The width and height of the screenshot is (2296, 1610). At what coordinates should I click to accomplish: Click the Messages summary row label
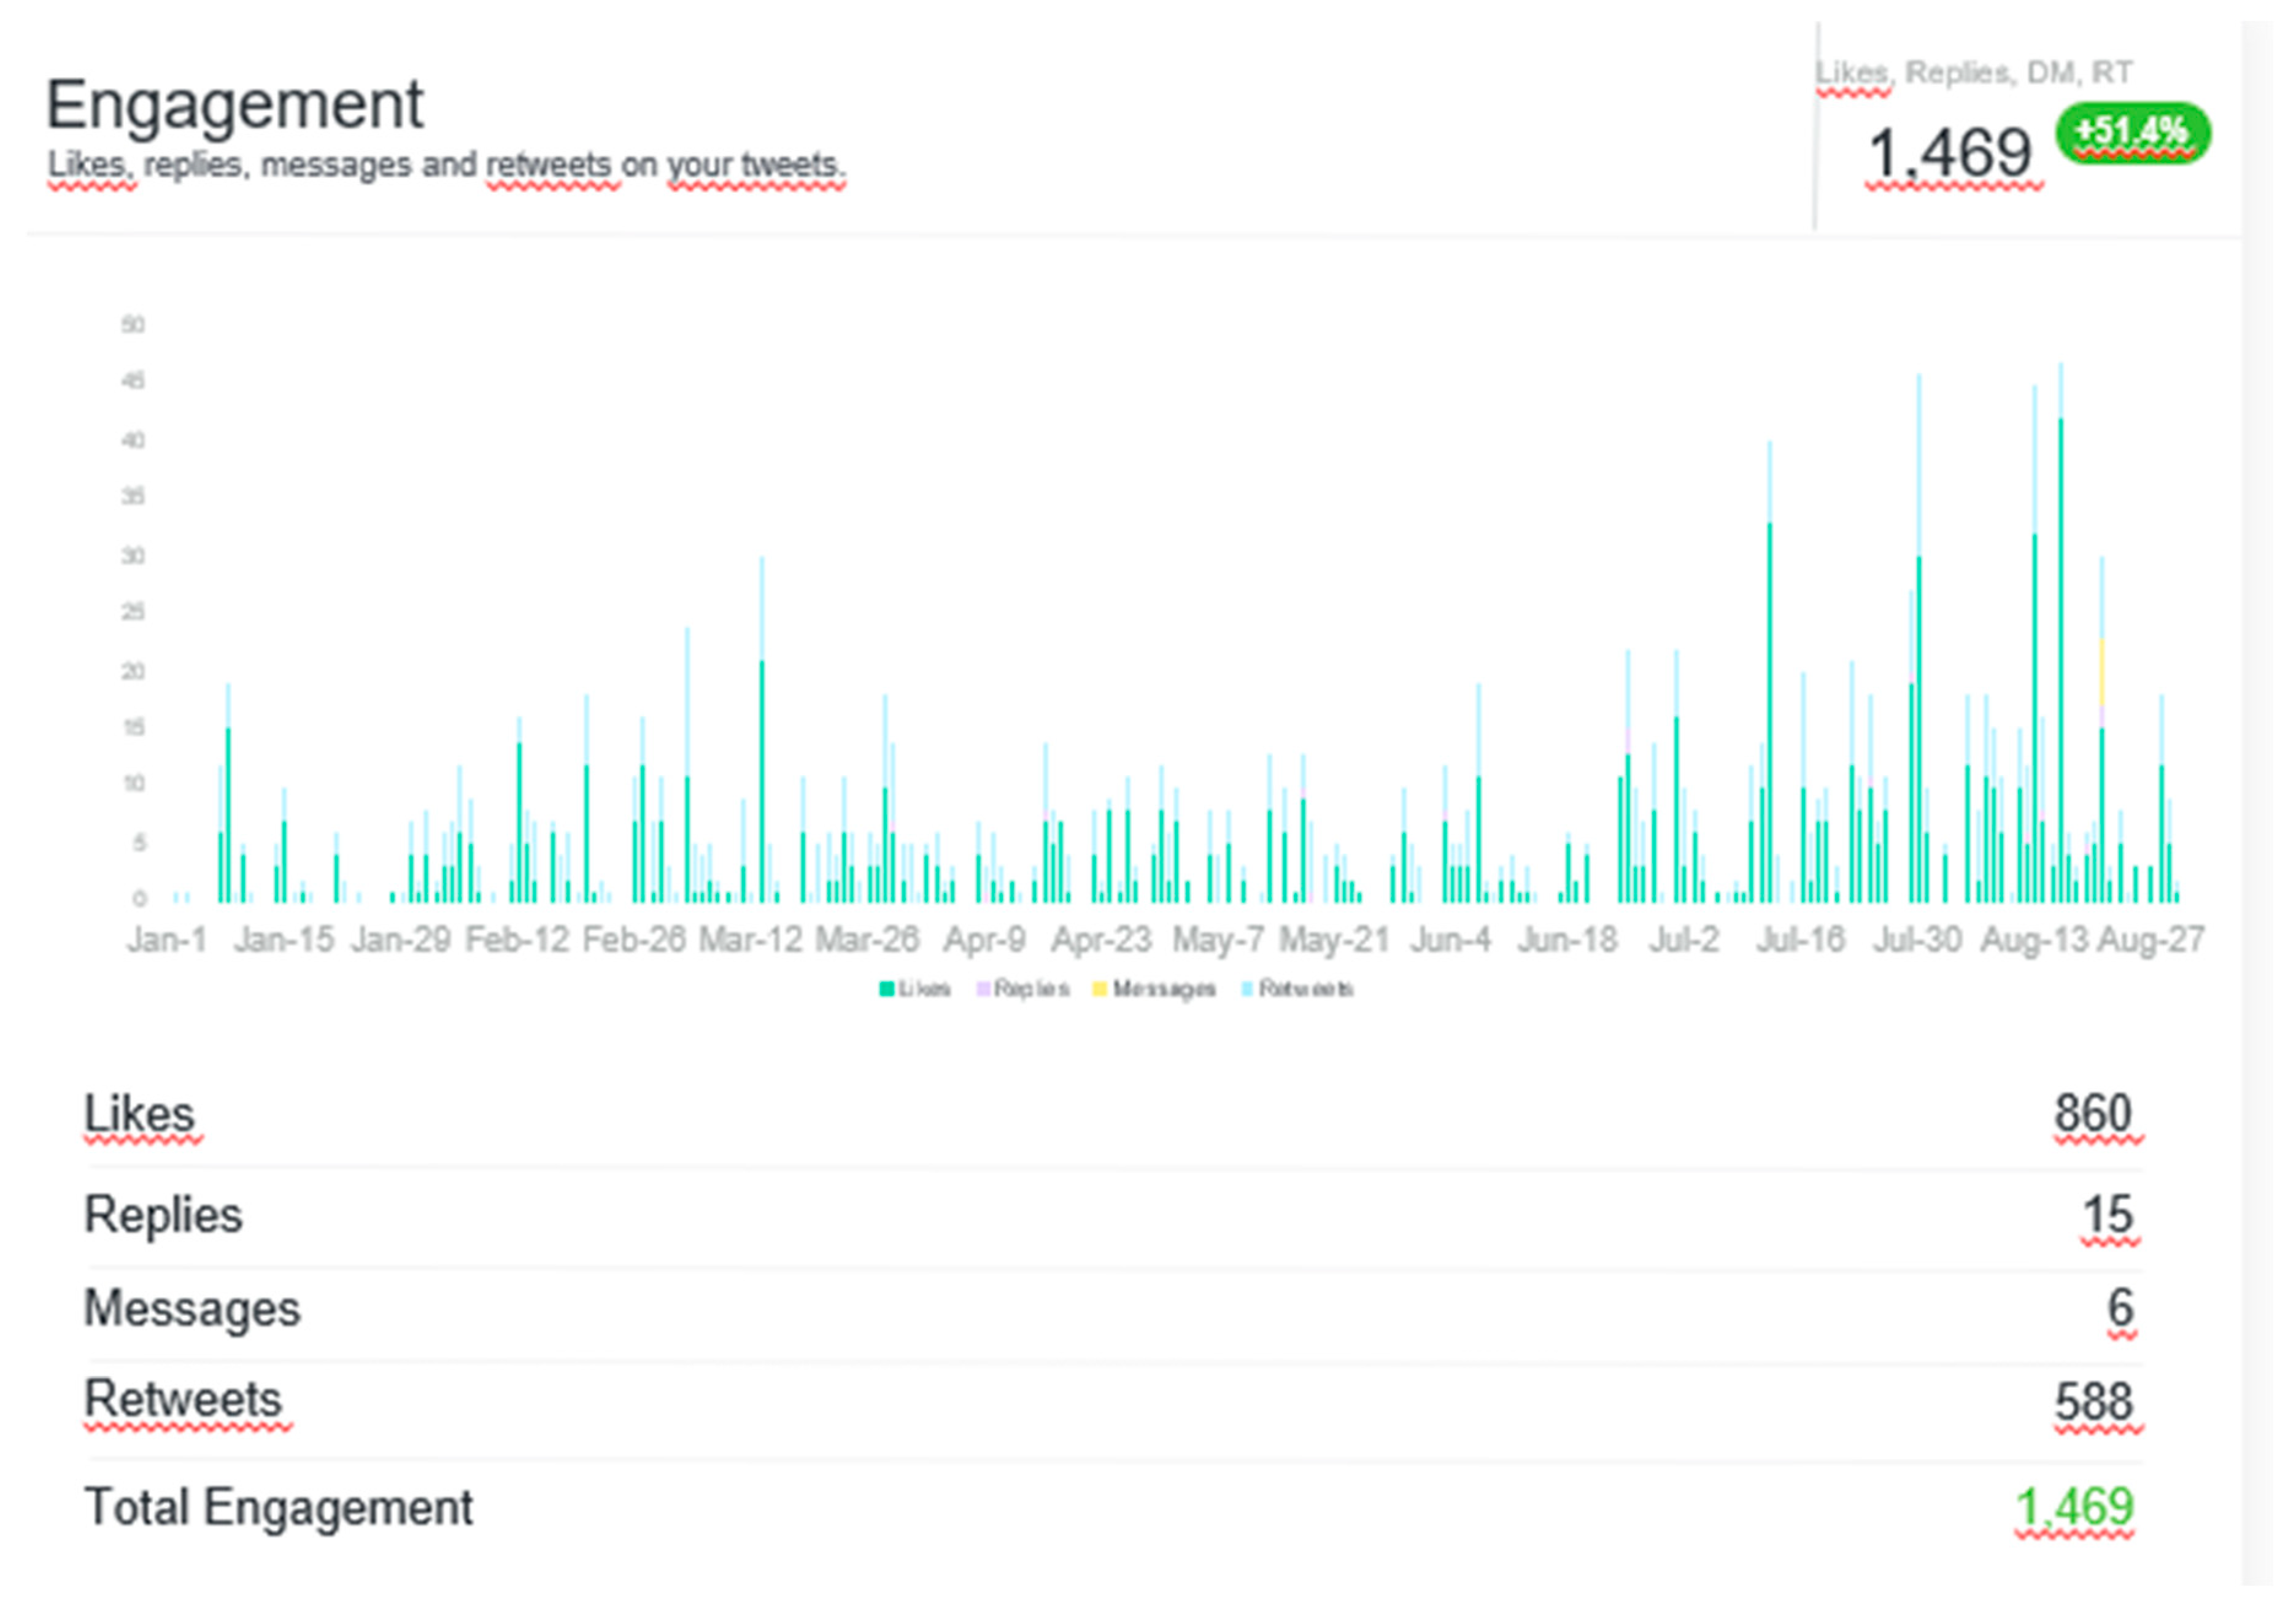tap(192, 1309)
